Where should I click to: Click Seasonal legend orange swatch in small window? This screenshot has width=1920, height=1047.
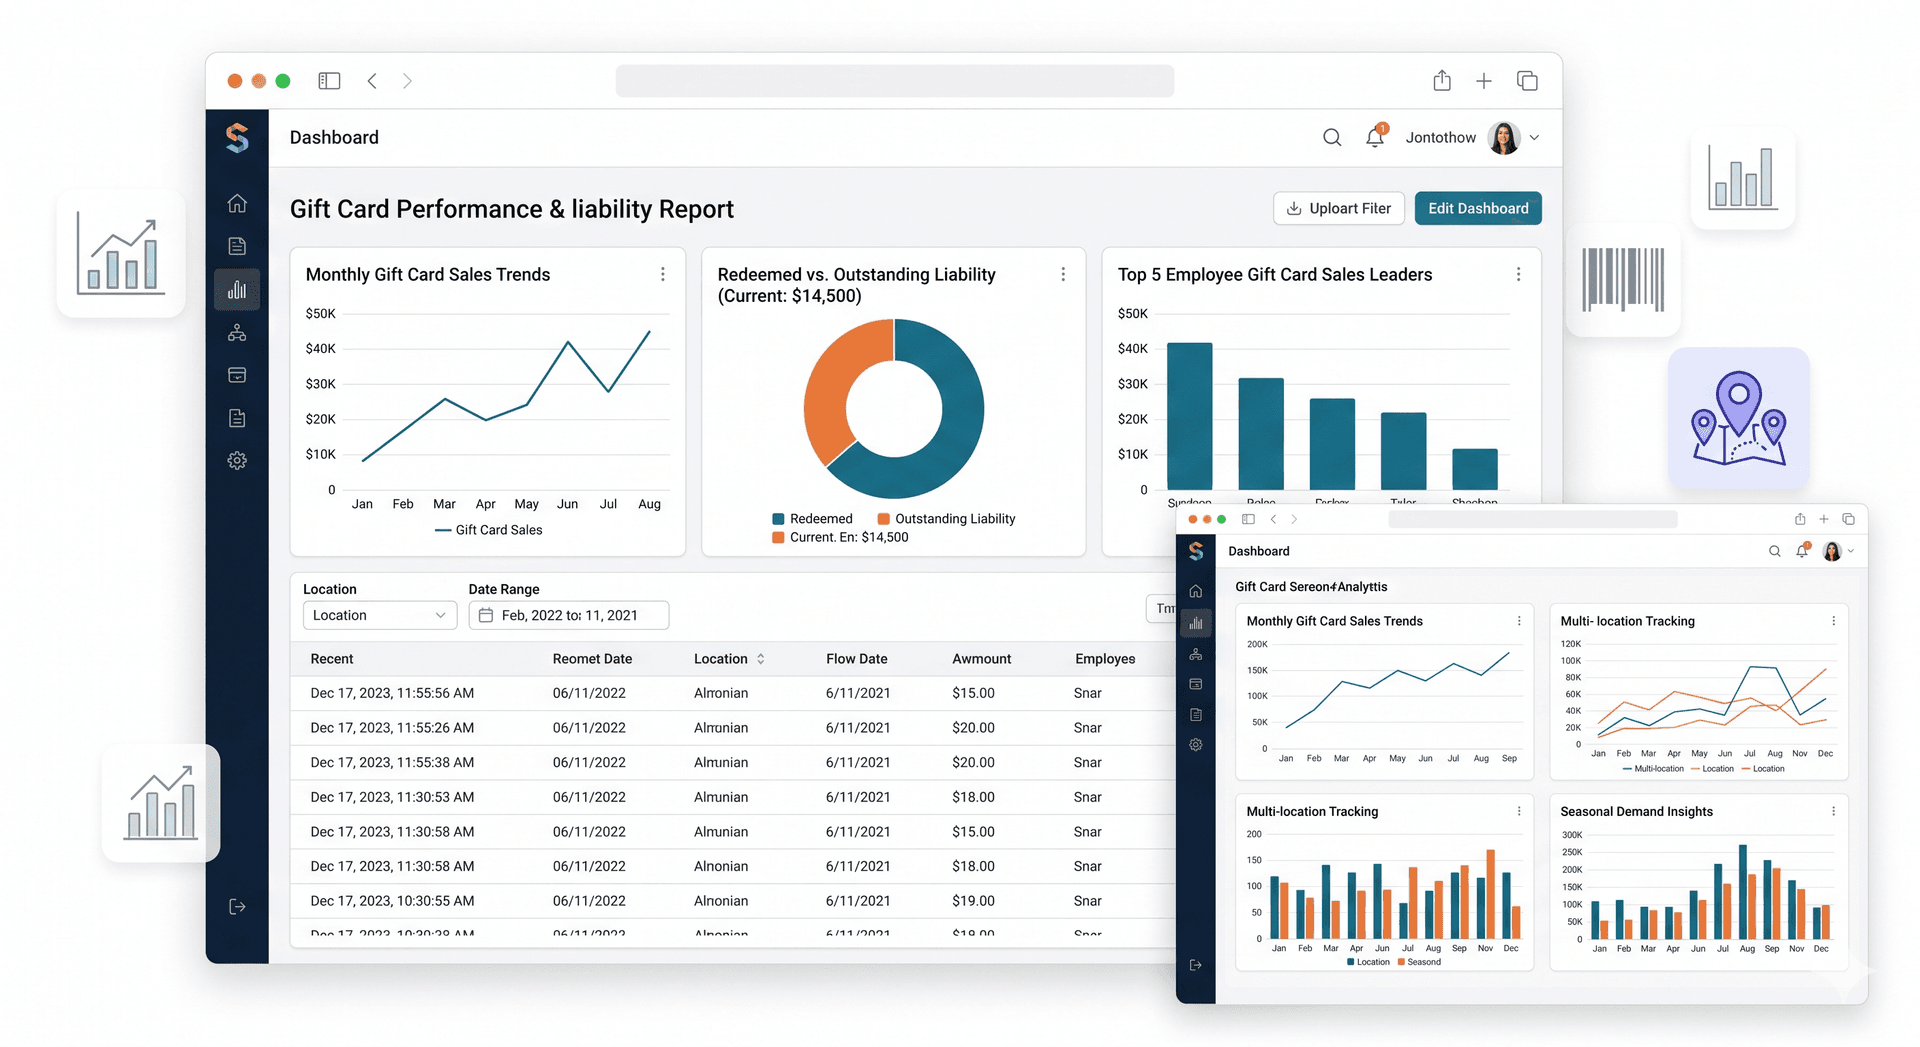(1401, 962)
